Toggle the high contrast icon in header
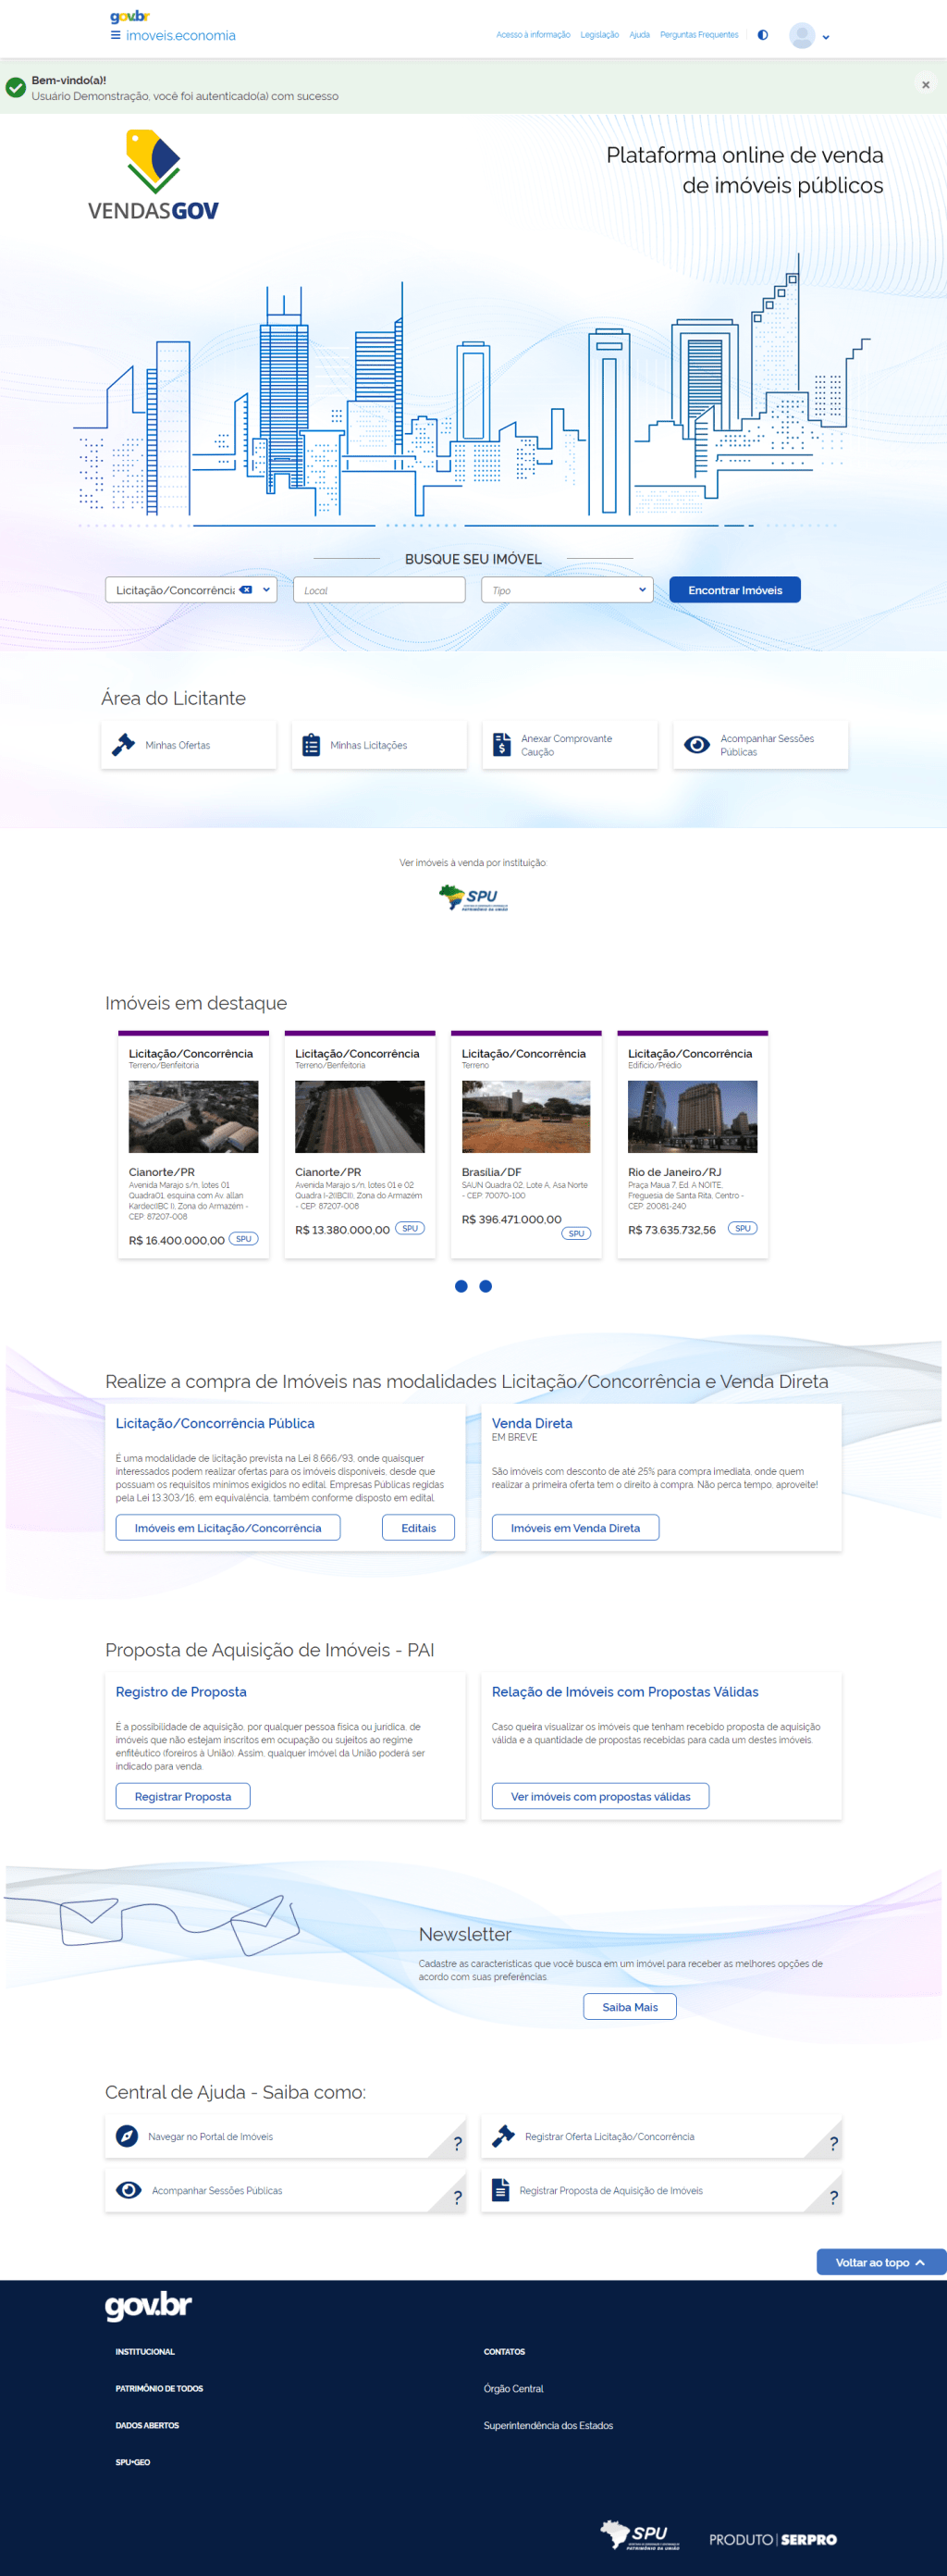The width and height of the screenshot is (947, 2576). (763, 35)
